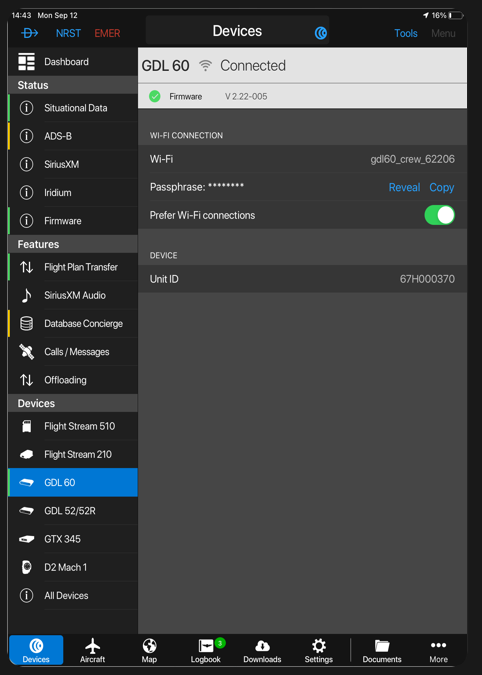Click the Features section header
The image size is (482, 675).
73,244
